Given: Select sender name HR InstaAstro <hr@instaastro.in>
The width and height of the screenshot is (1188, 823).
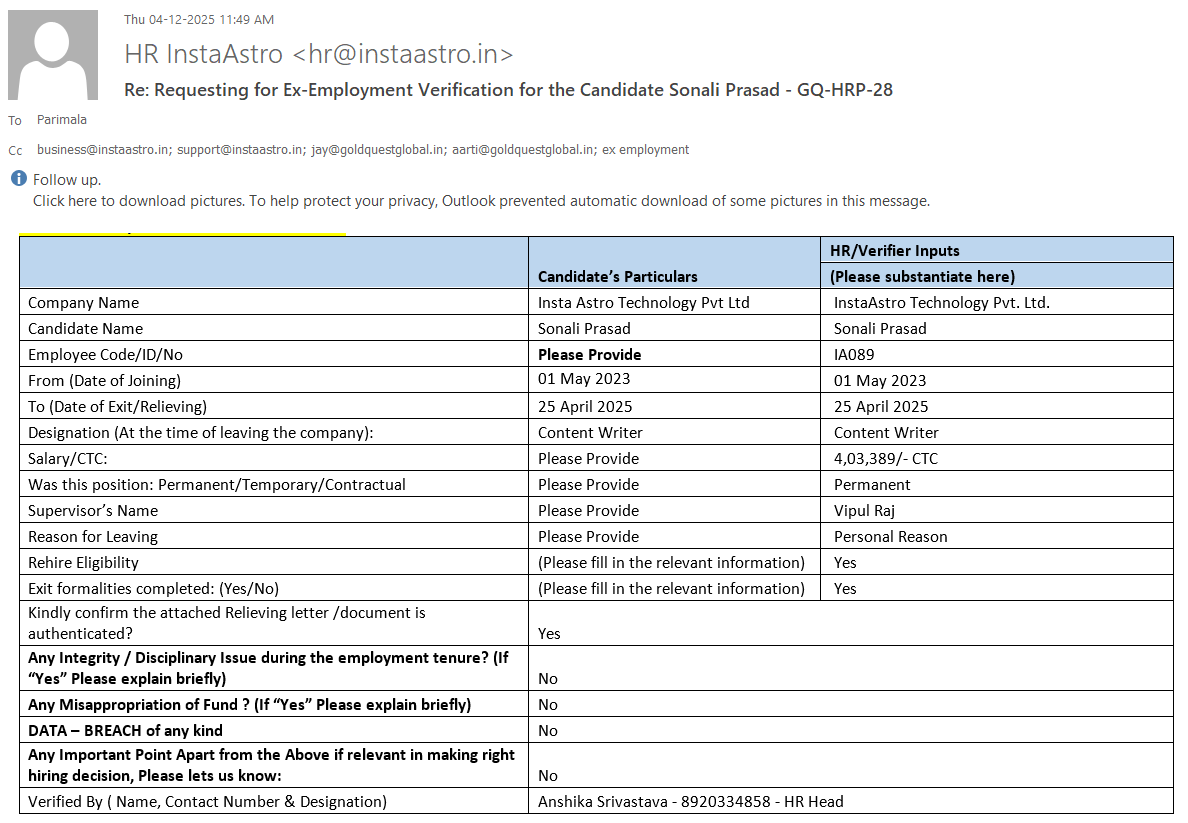Looking at the screenshot, I should pos(319,54).
